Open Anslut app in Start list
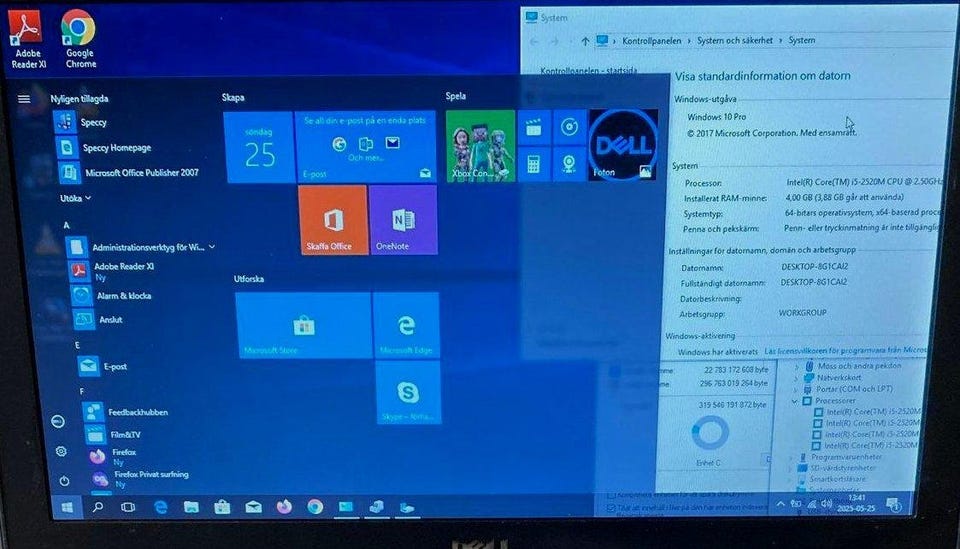 click(x=98, y=319)
